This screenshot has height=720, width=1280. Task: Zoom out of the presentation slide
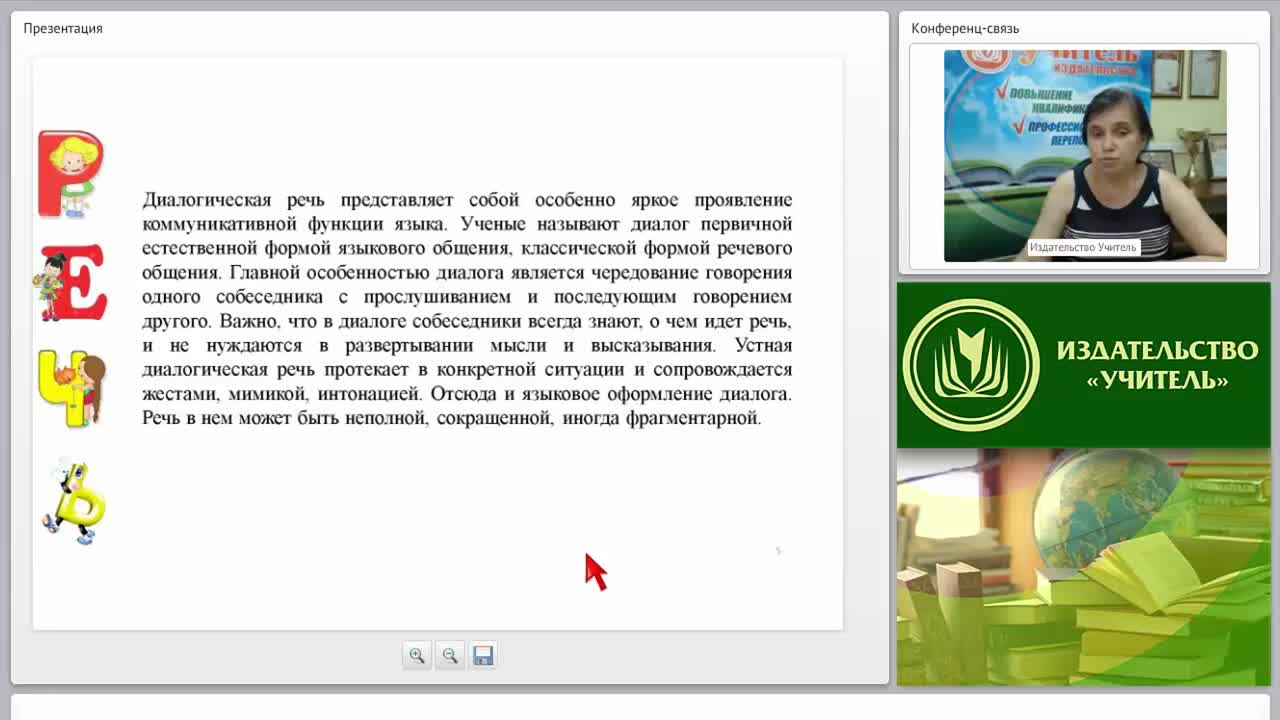pos(450,655)
